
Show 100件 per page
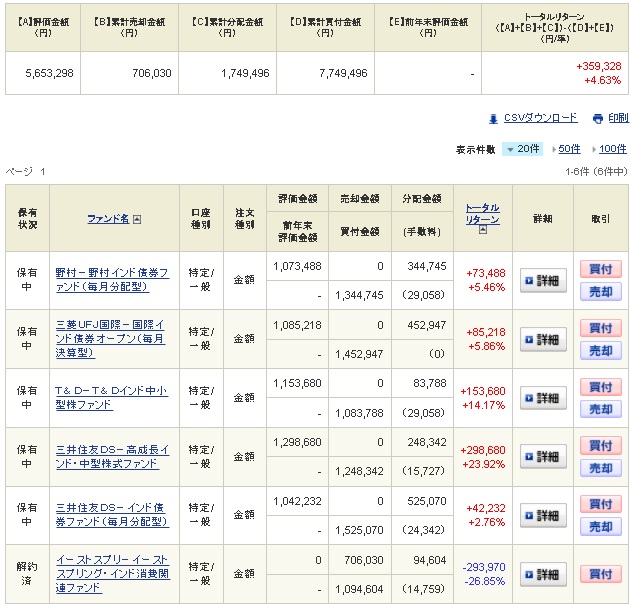point(612,149)
